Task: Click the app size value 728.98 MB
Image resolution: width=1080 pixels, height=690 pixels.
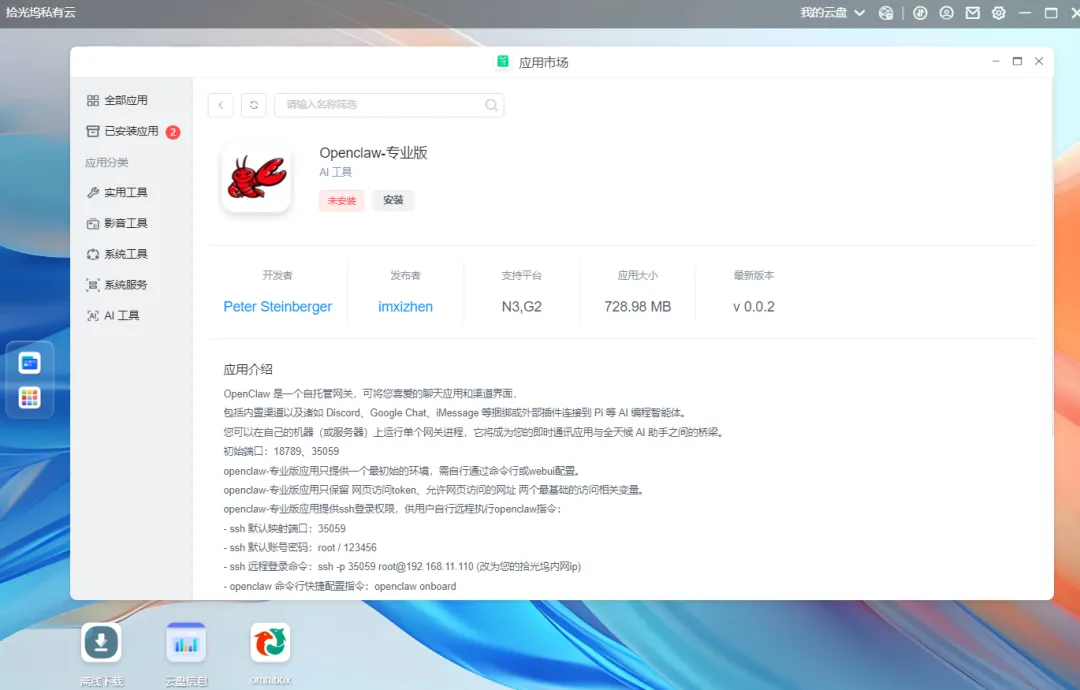Action: point(638,306)
